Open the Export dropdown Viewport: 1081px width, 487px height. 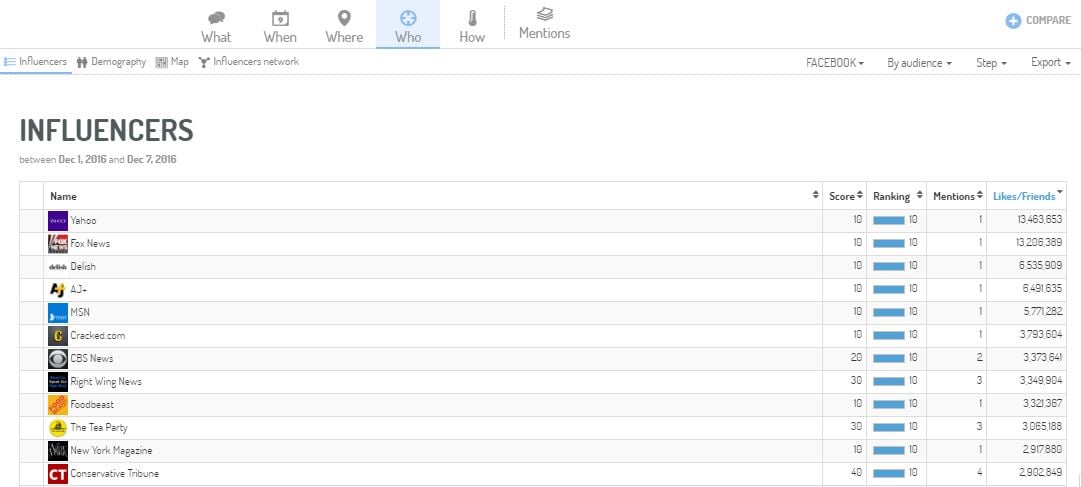click(1051, 63)
